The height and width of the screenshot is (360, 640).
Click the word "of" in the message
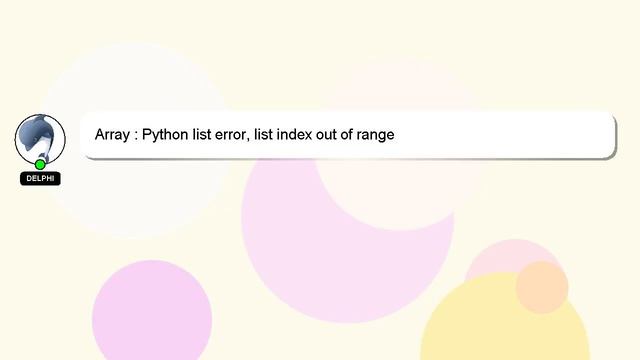347,135
